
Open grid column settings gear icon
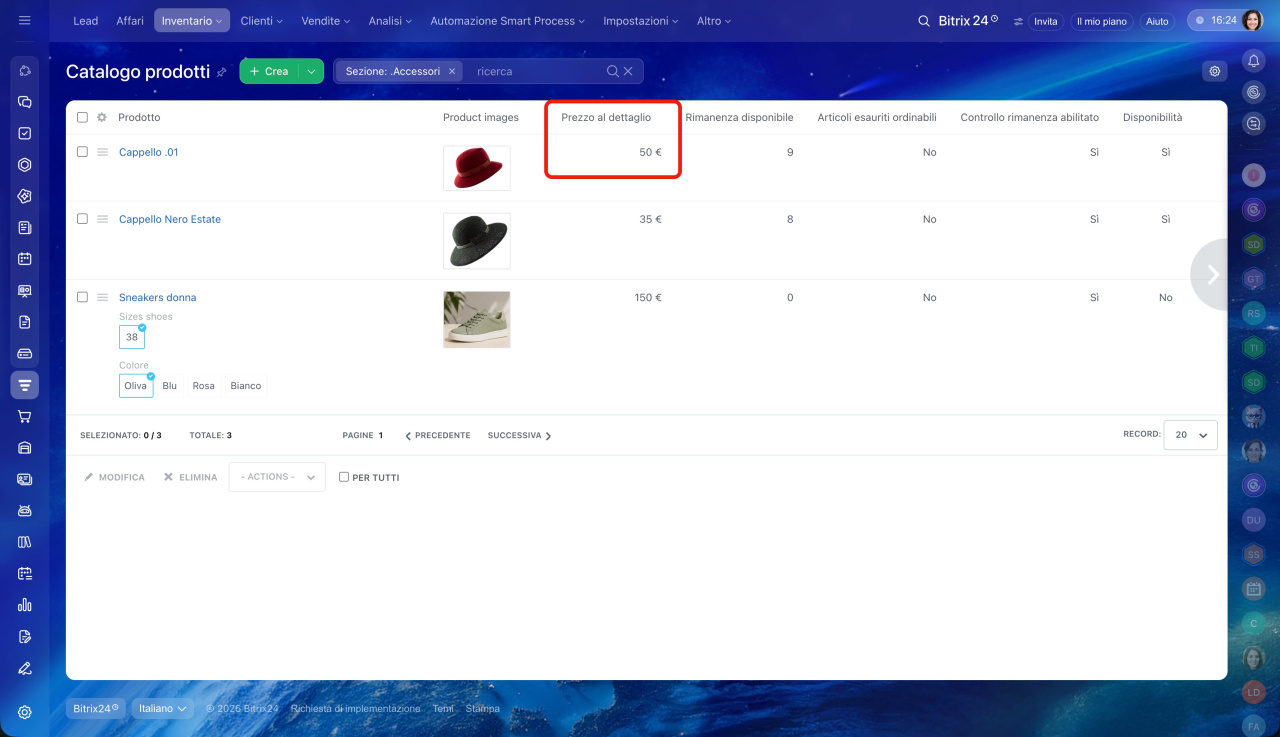102,117
